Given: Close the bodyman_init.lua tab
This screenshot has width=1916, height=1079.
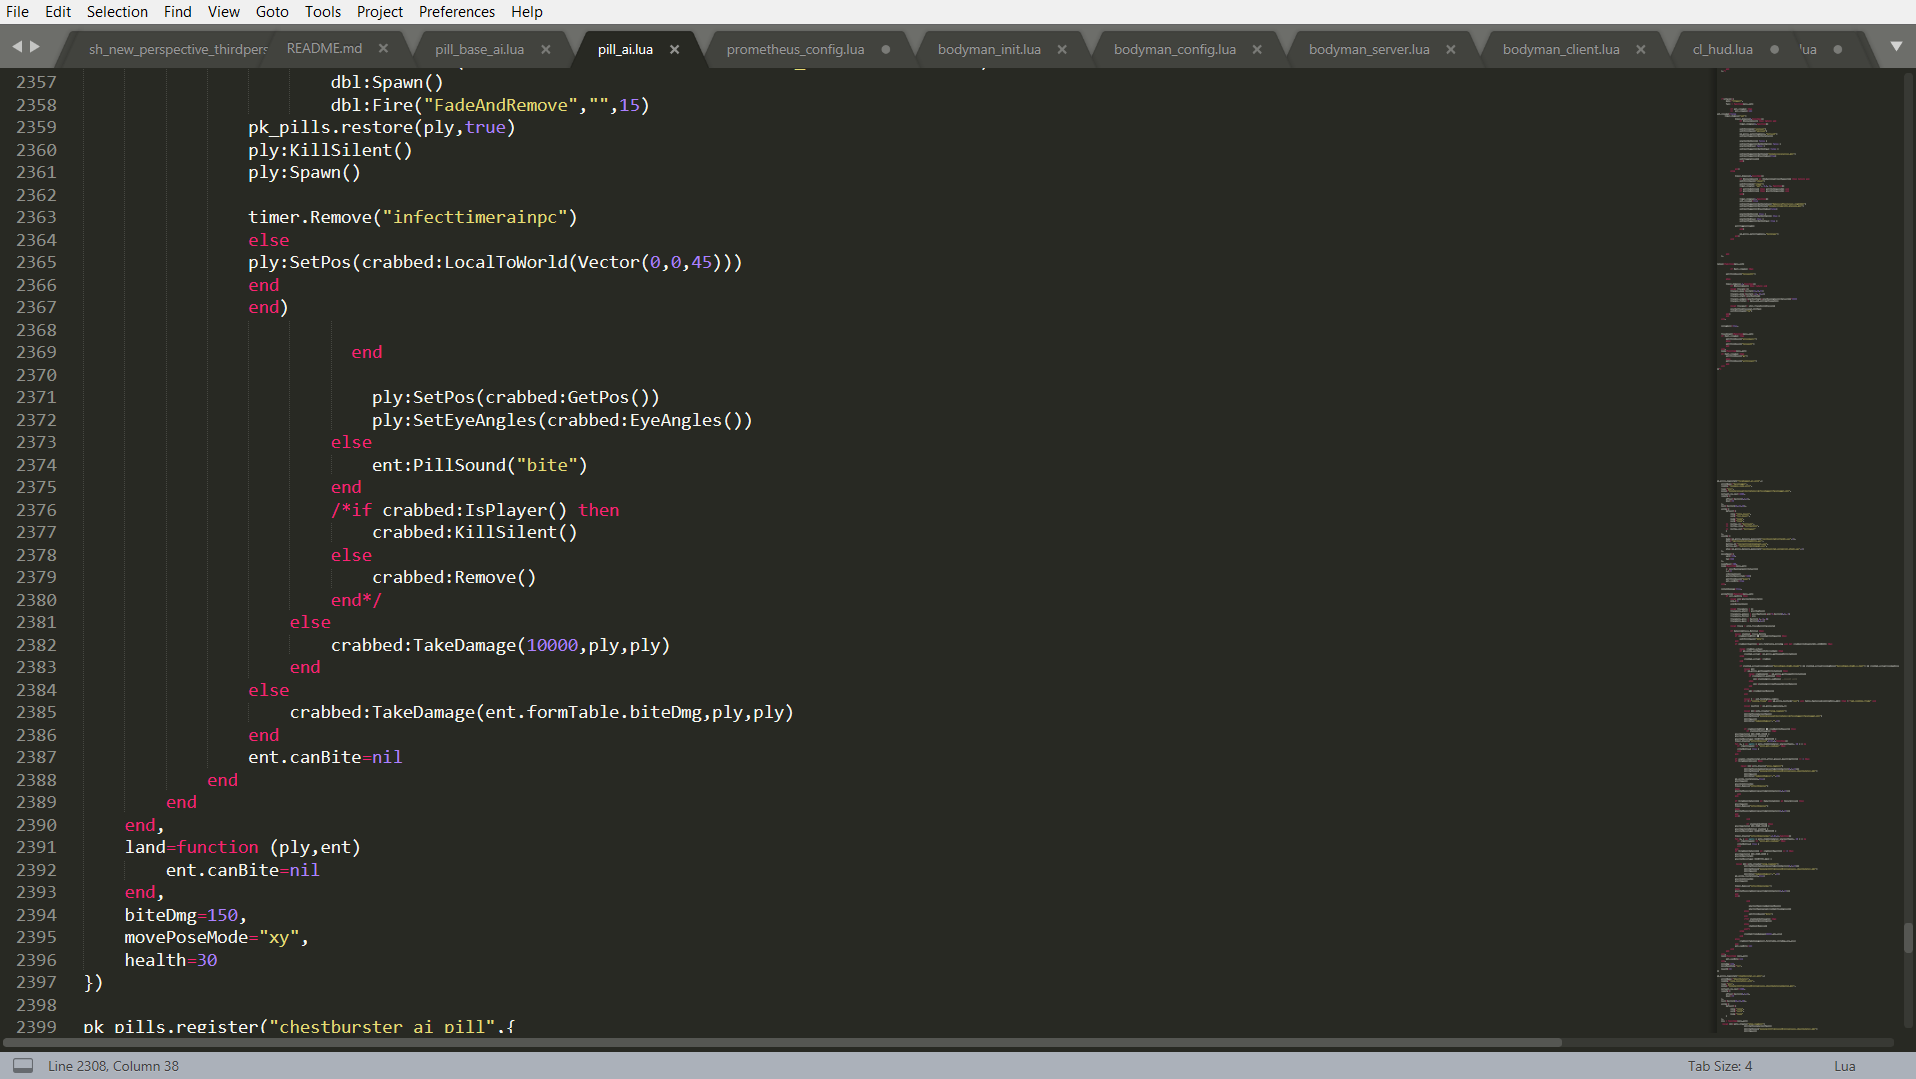Looking at the screenshot, I should click(x=1062, y=49).
